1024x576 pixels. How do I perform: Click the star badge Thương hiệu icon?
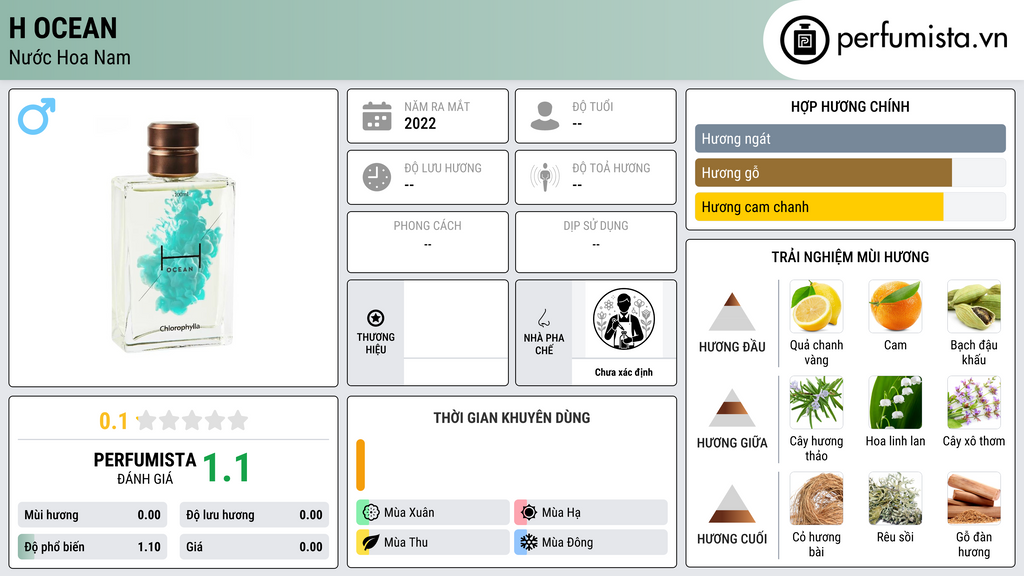[376, 318]
